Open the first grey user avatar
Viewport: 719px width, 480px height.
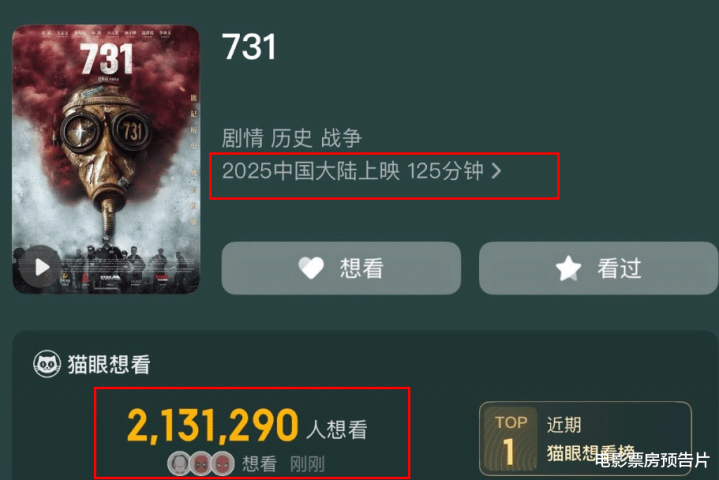(179, 463)
